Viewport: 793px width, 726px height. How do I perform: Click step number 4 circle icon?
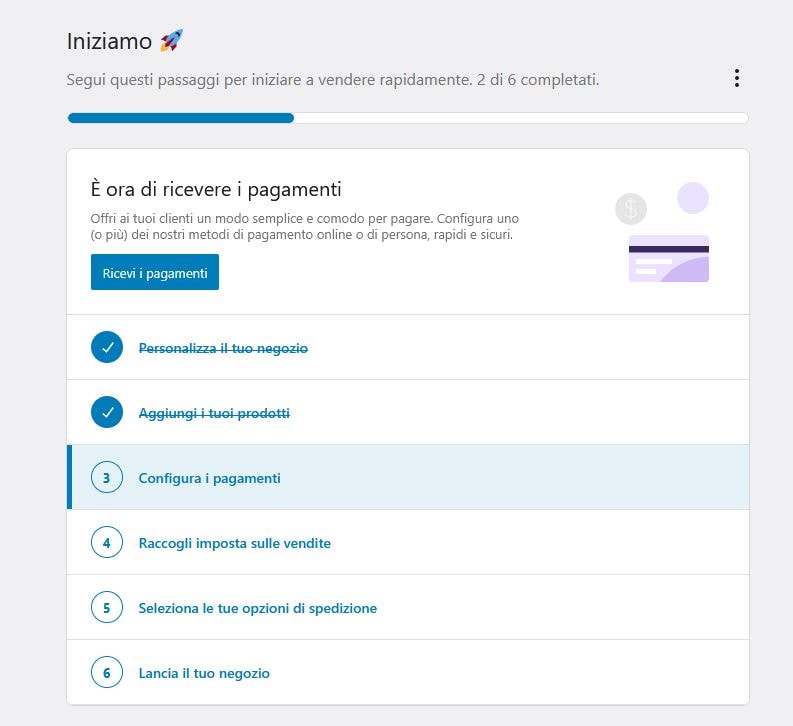point(107,542)
